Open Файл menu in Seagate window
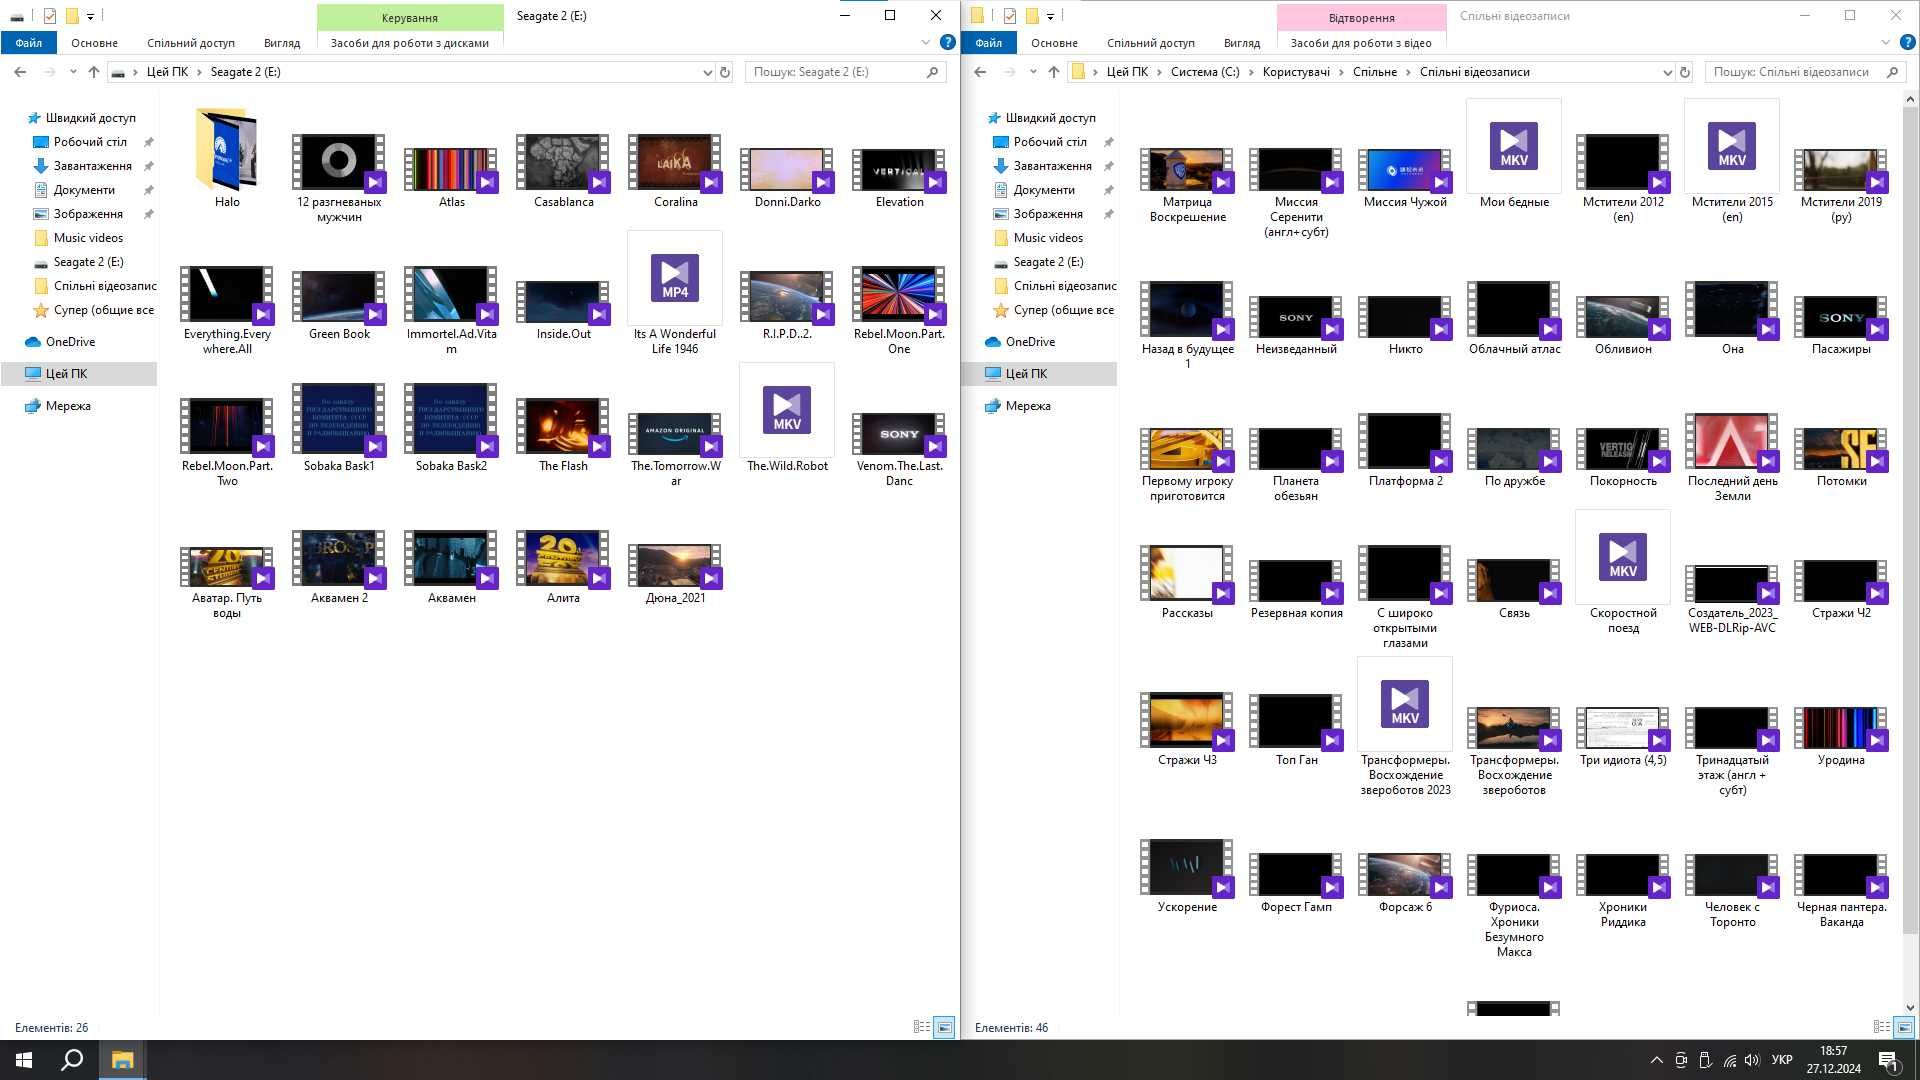 pos(29,43)
